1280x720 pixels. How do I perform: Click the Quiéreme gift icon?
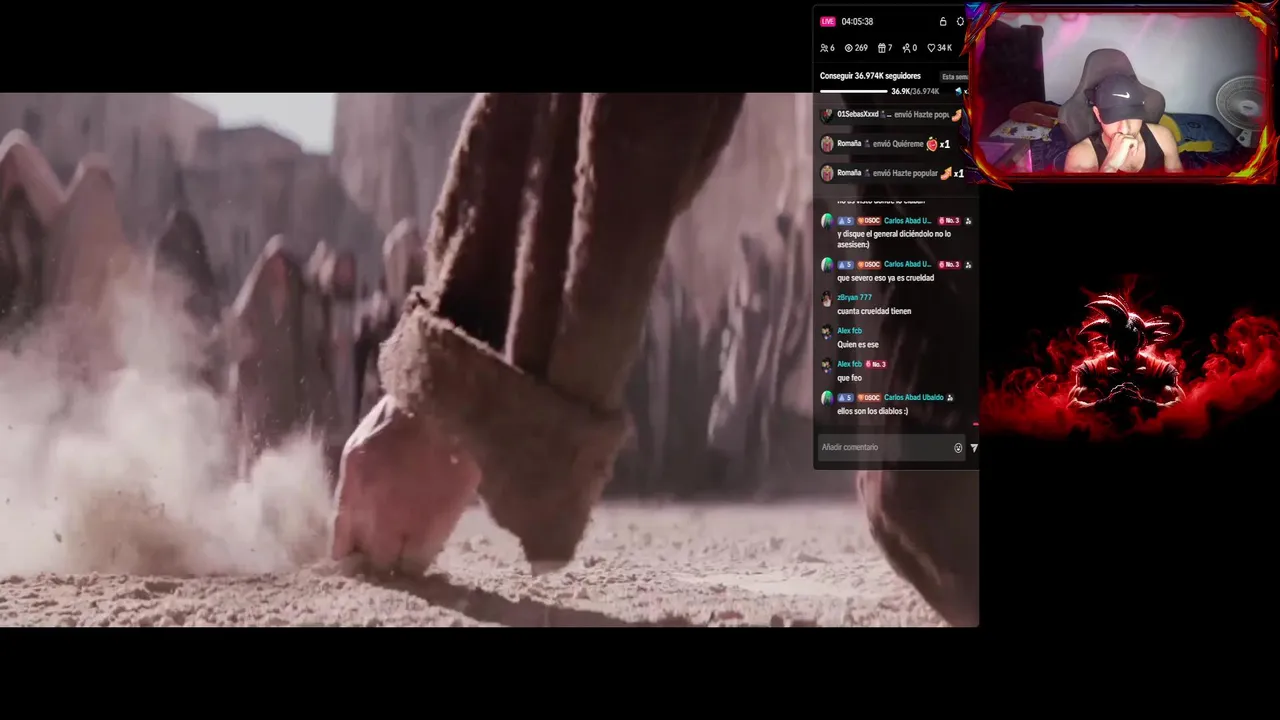(x=932, y=144)
